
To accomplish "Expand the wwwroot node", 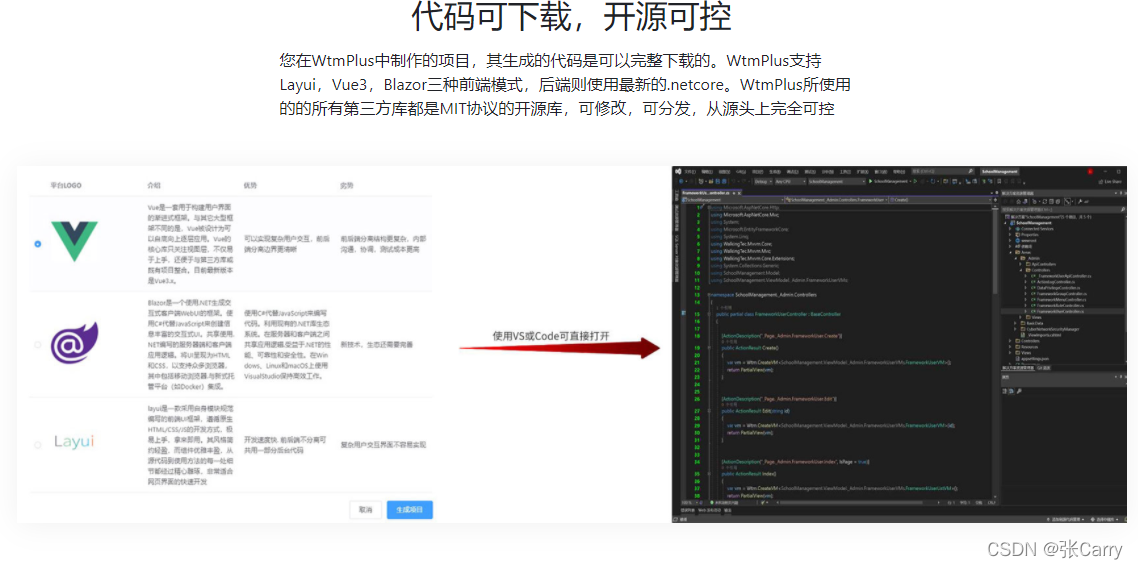I will click(1010, 240).
